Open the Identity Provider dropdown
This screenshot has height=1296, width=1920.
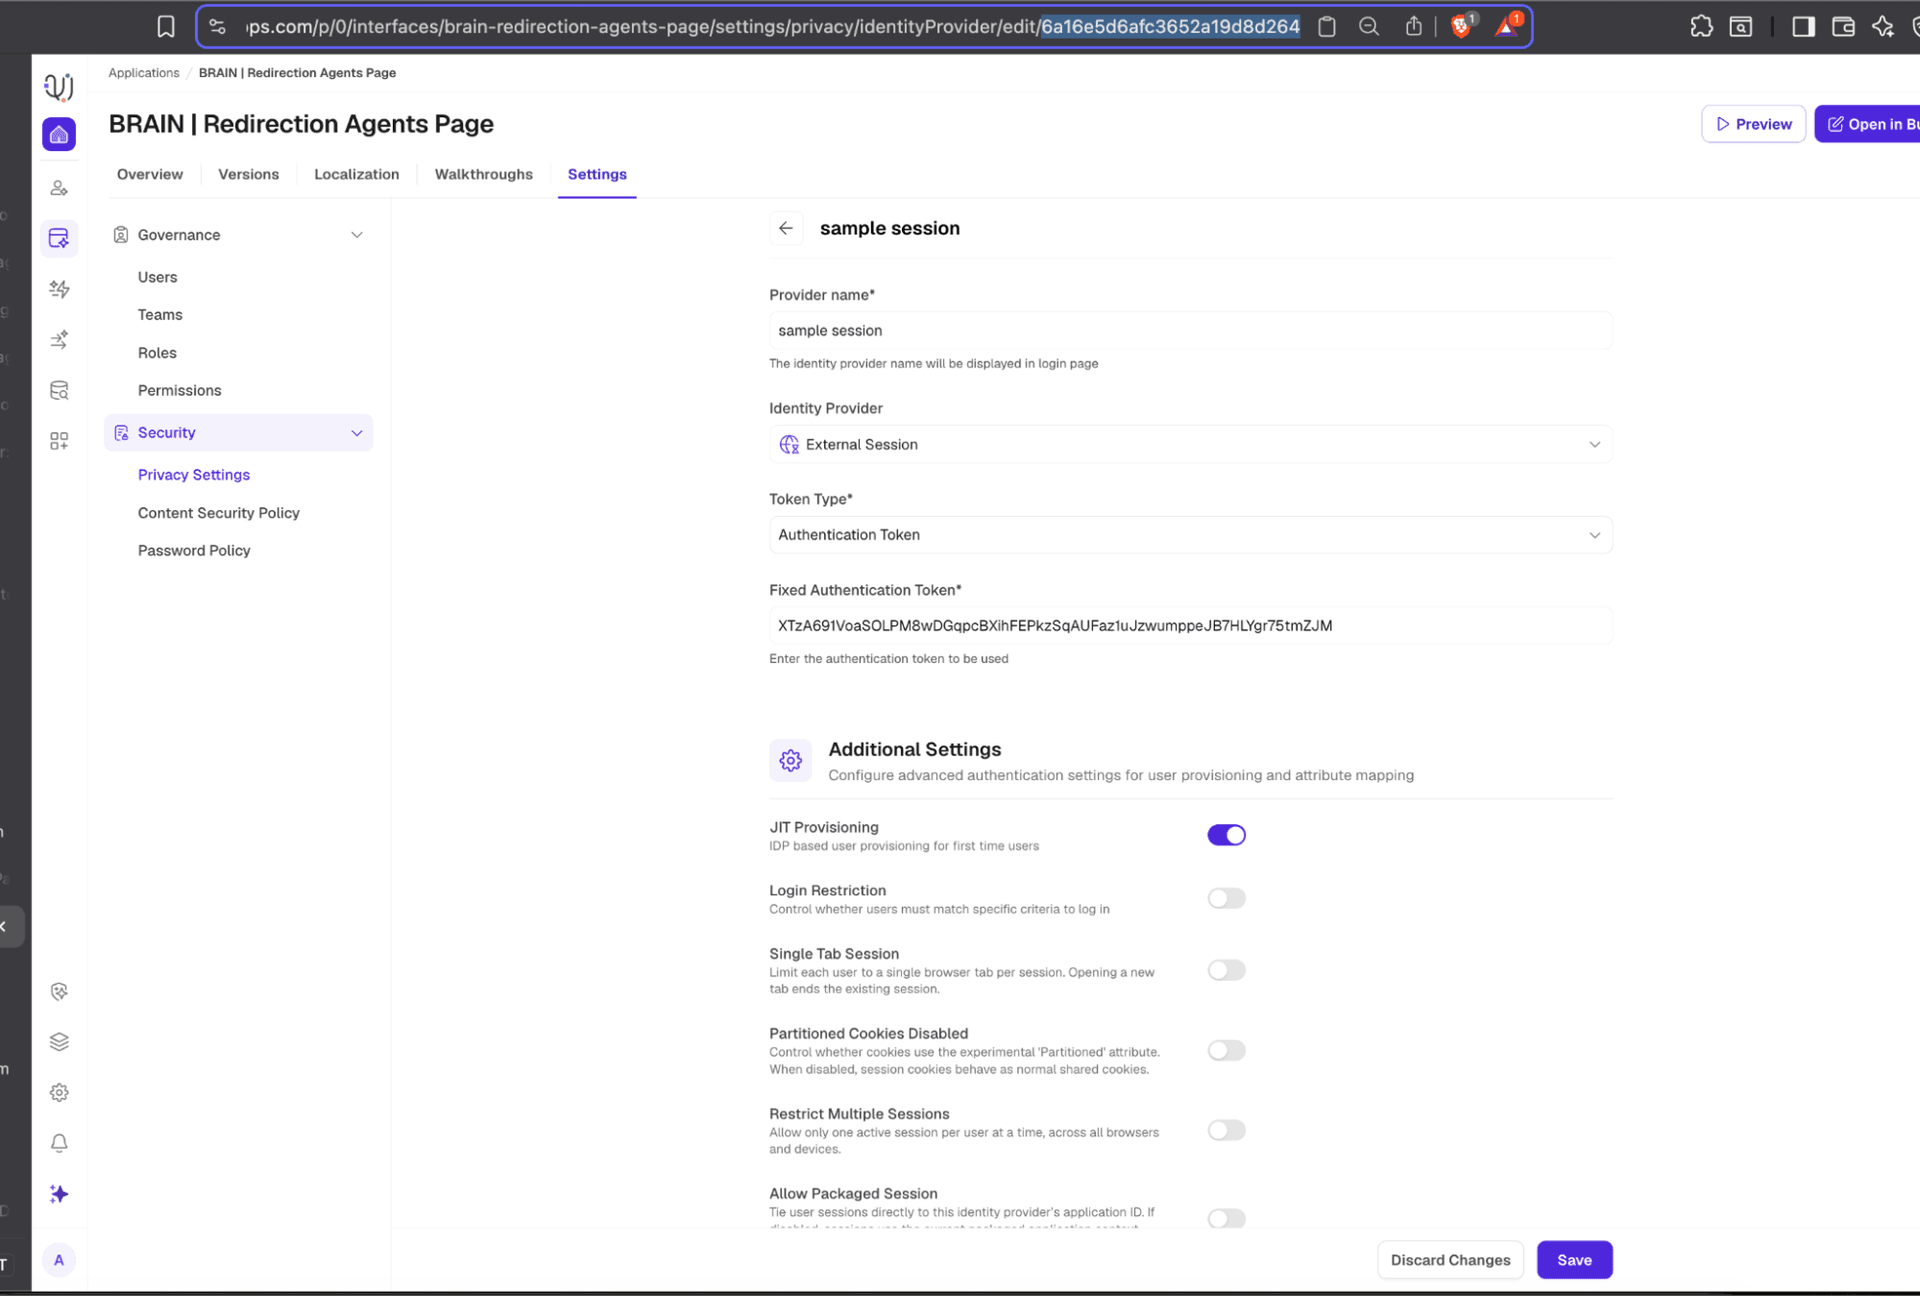click(1190, 445)
